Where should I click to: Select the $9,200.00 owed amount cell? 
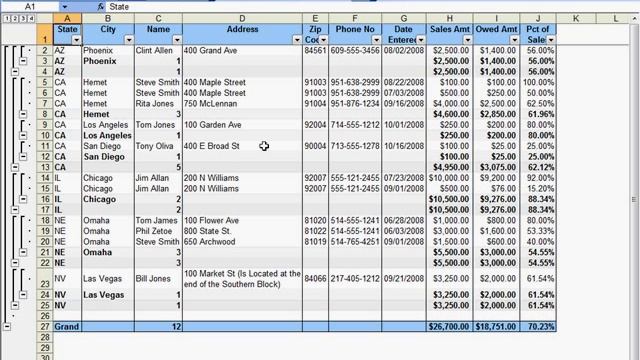tap(496, 178)
